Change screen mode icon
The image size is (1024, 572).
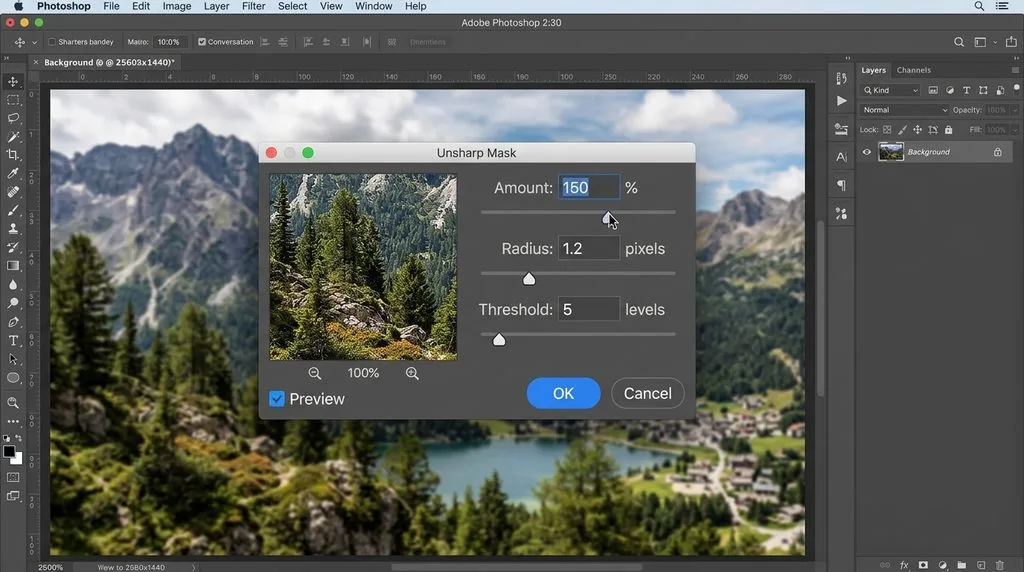click(13, 496)
